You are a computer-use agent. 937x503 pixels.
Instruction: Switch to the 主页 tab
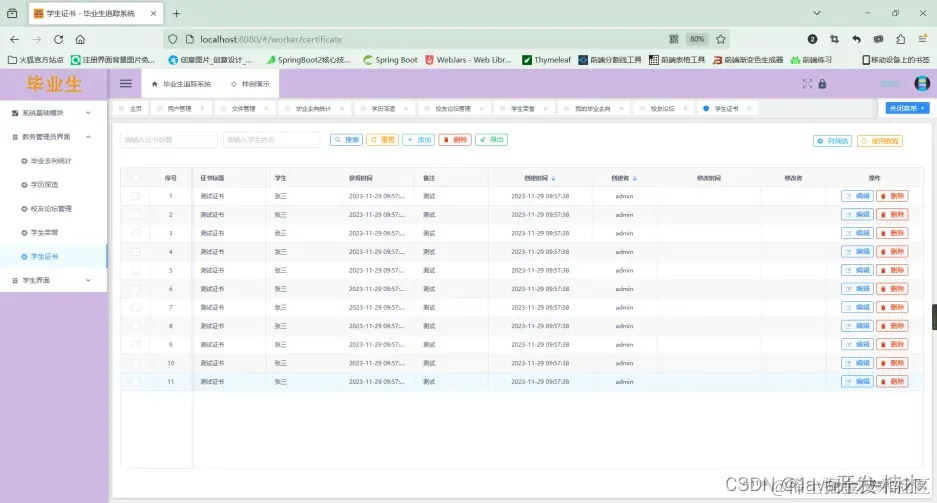click(131, 109)
